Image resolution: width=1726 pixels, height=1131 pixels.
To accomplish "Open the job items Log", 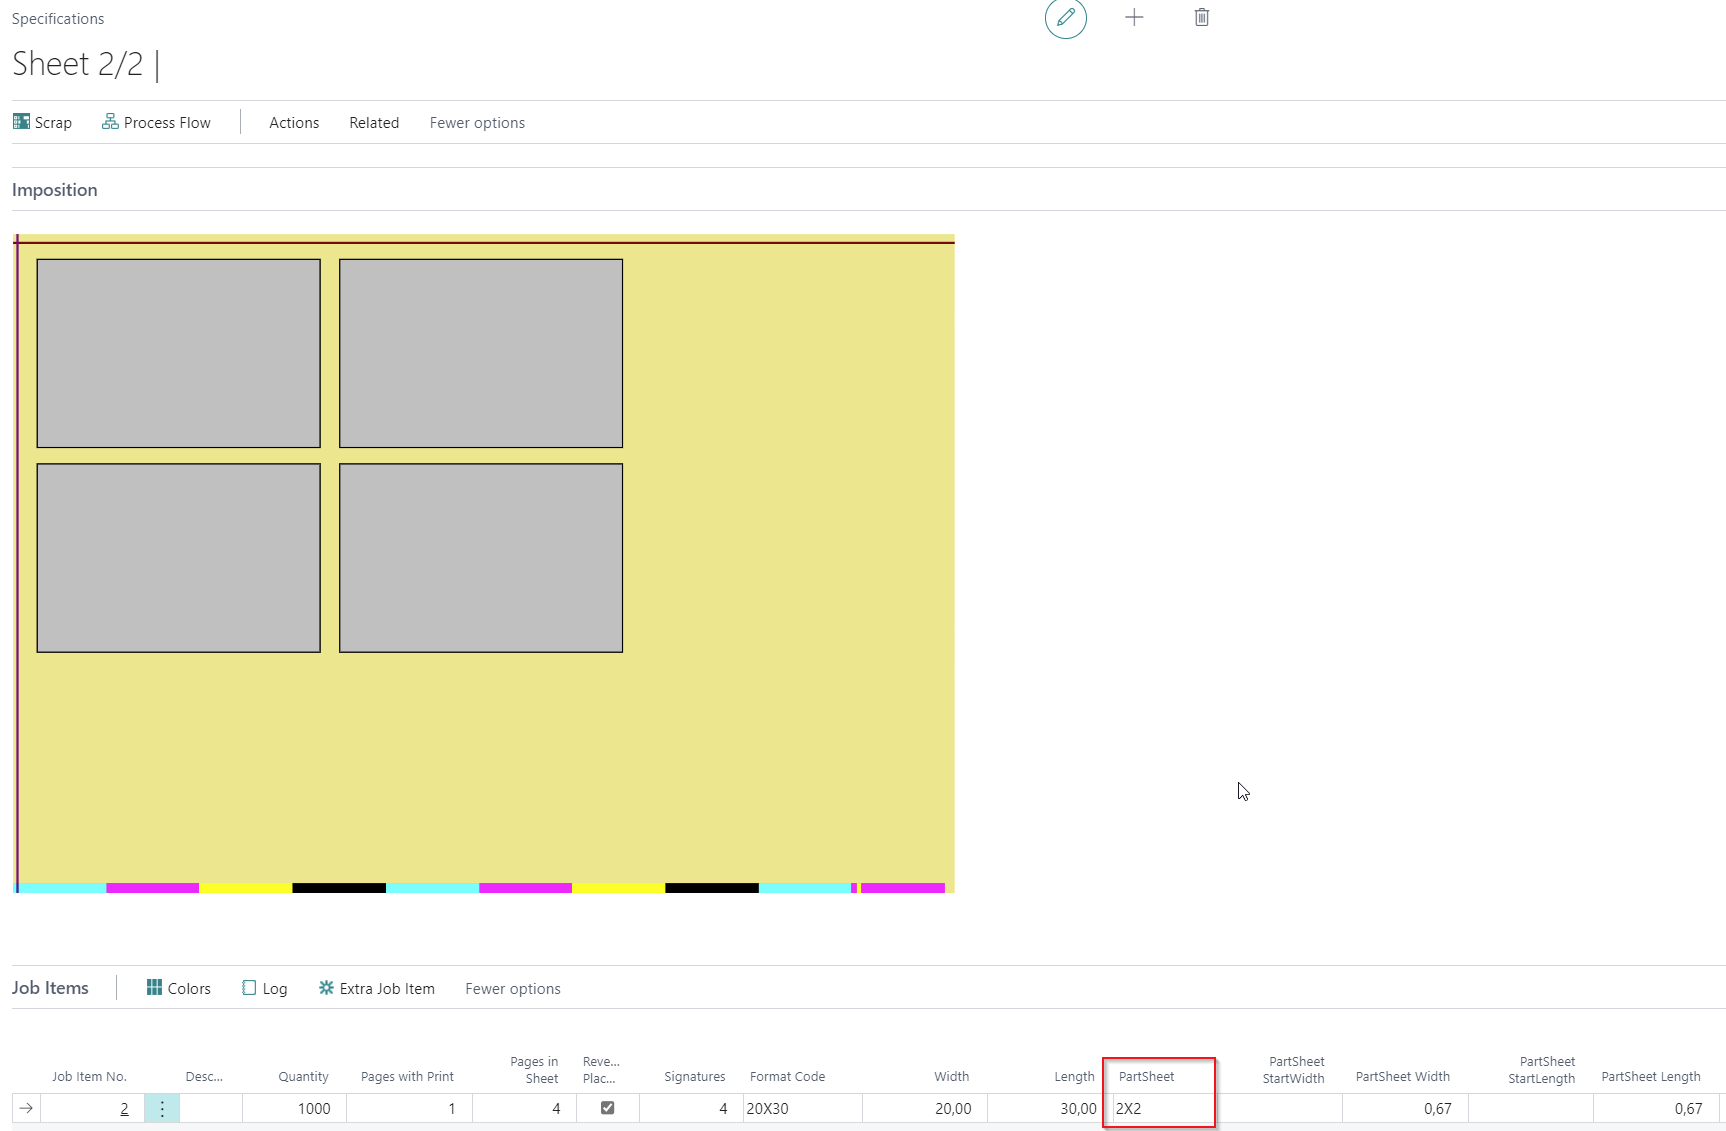I will pyautogui.click(x=265, y=988).
